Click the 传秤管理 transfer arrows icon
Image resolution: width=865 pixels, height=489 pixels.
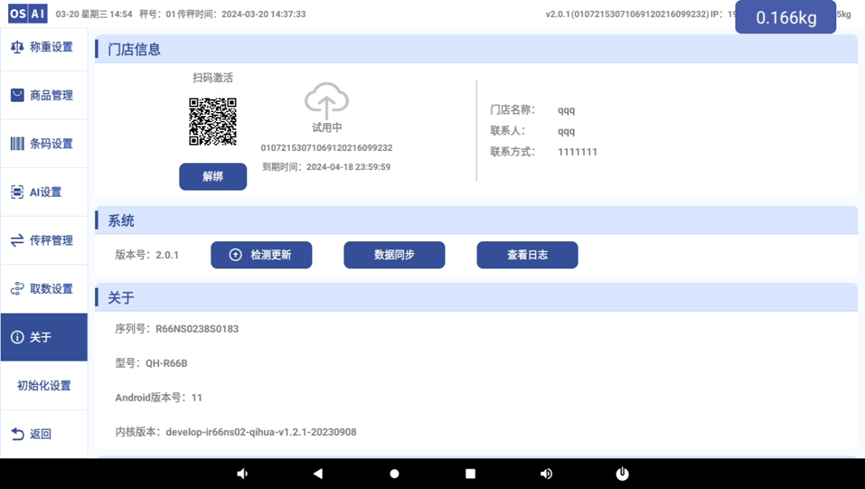pos(17,240)
